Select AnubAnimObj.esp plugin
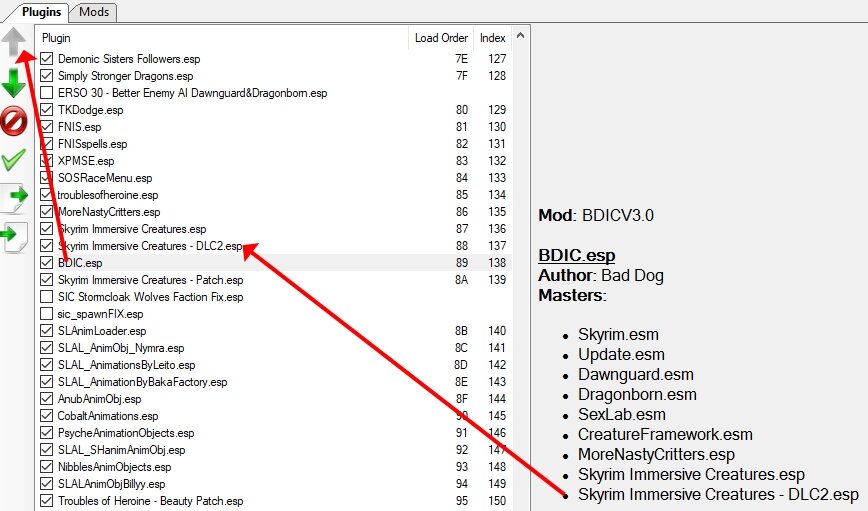The width and height of the screenshot is (868, 511). click(x=274, y=399)
